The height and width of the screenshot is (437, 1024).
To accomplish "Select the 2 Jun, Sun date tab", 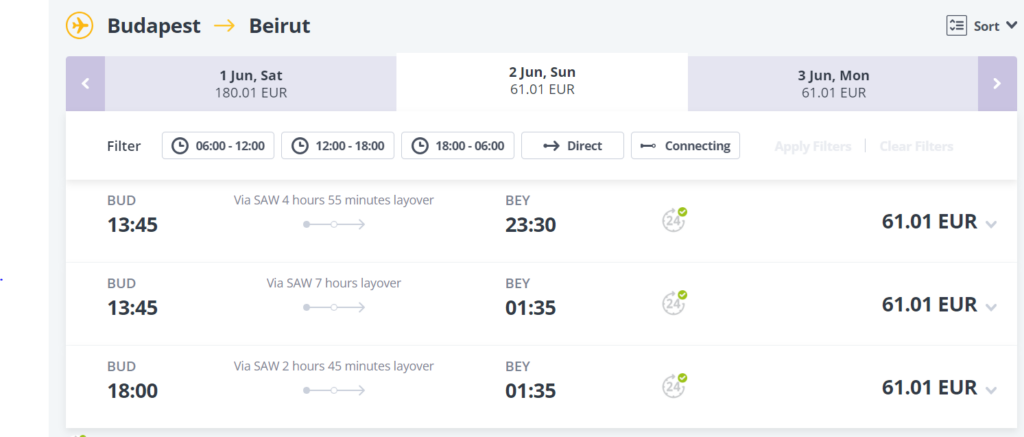I will (542, 80).
